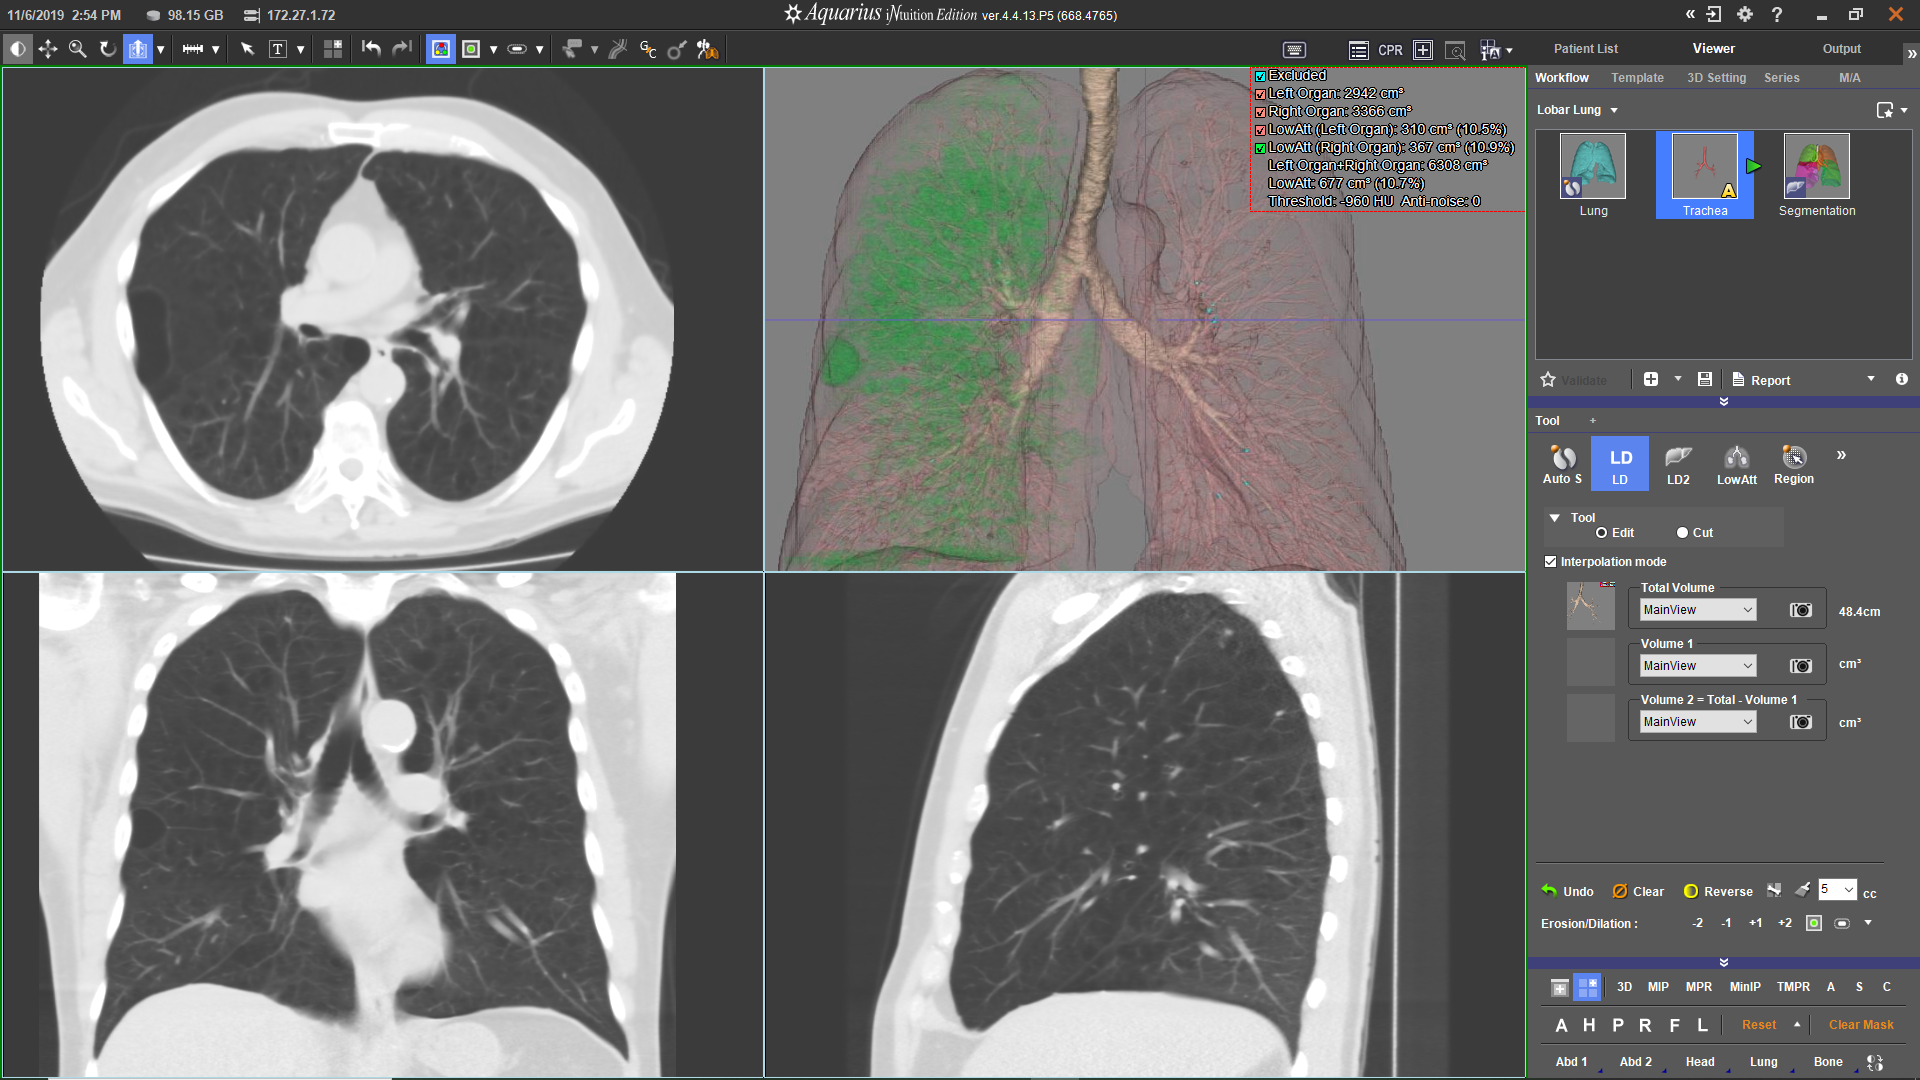Open the Lobar Lung workflow dropdown

pos(1614,111)
